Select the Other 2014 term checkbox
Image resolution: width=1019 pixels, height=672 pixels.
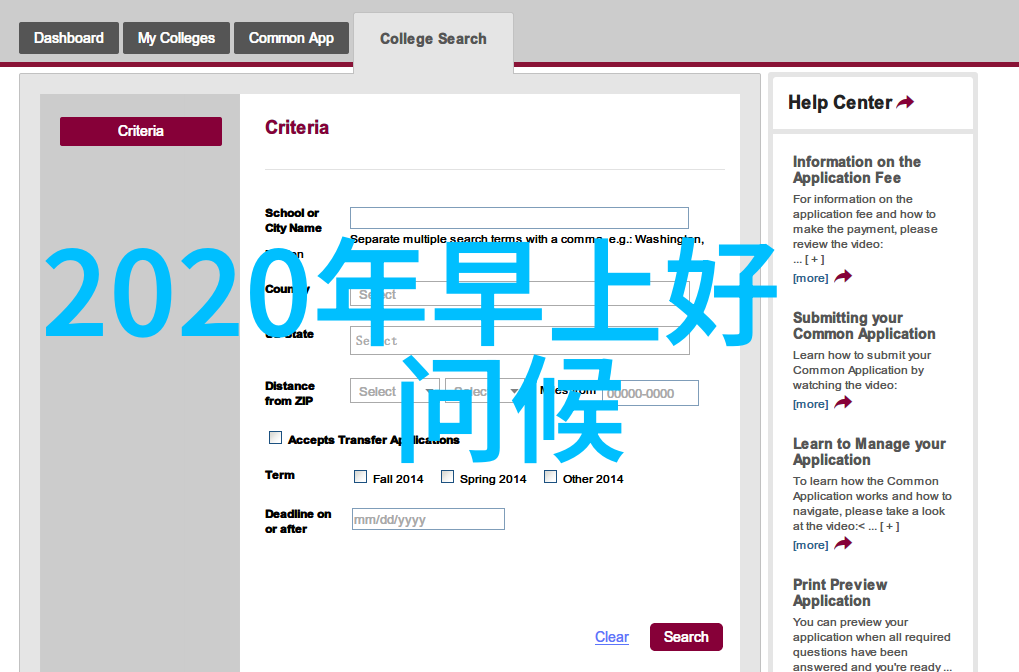(550, 476)
